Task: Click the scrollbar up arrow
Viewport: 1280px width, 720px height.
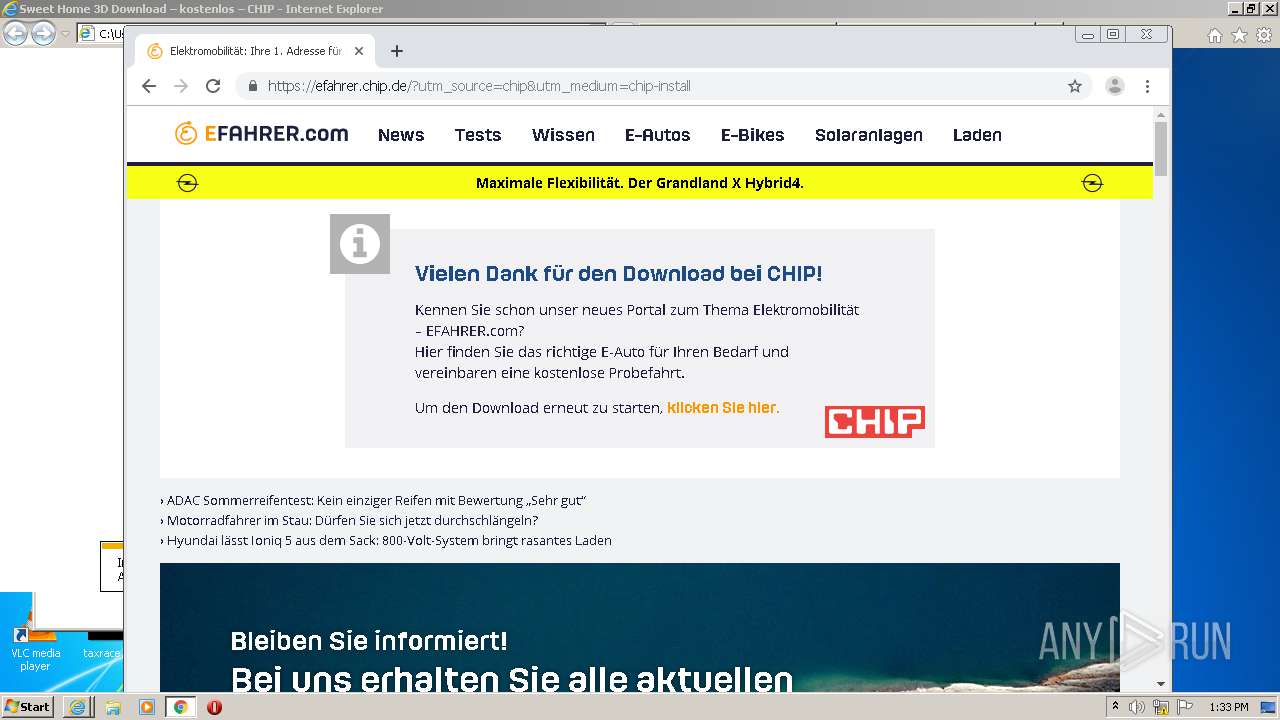Action: 1161,114
